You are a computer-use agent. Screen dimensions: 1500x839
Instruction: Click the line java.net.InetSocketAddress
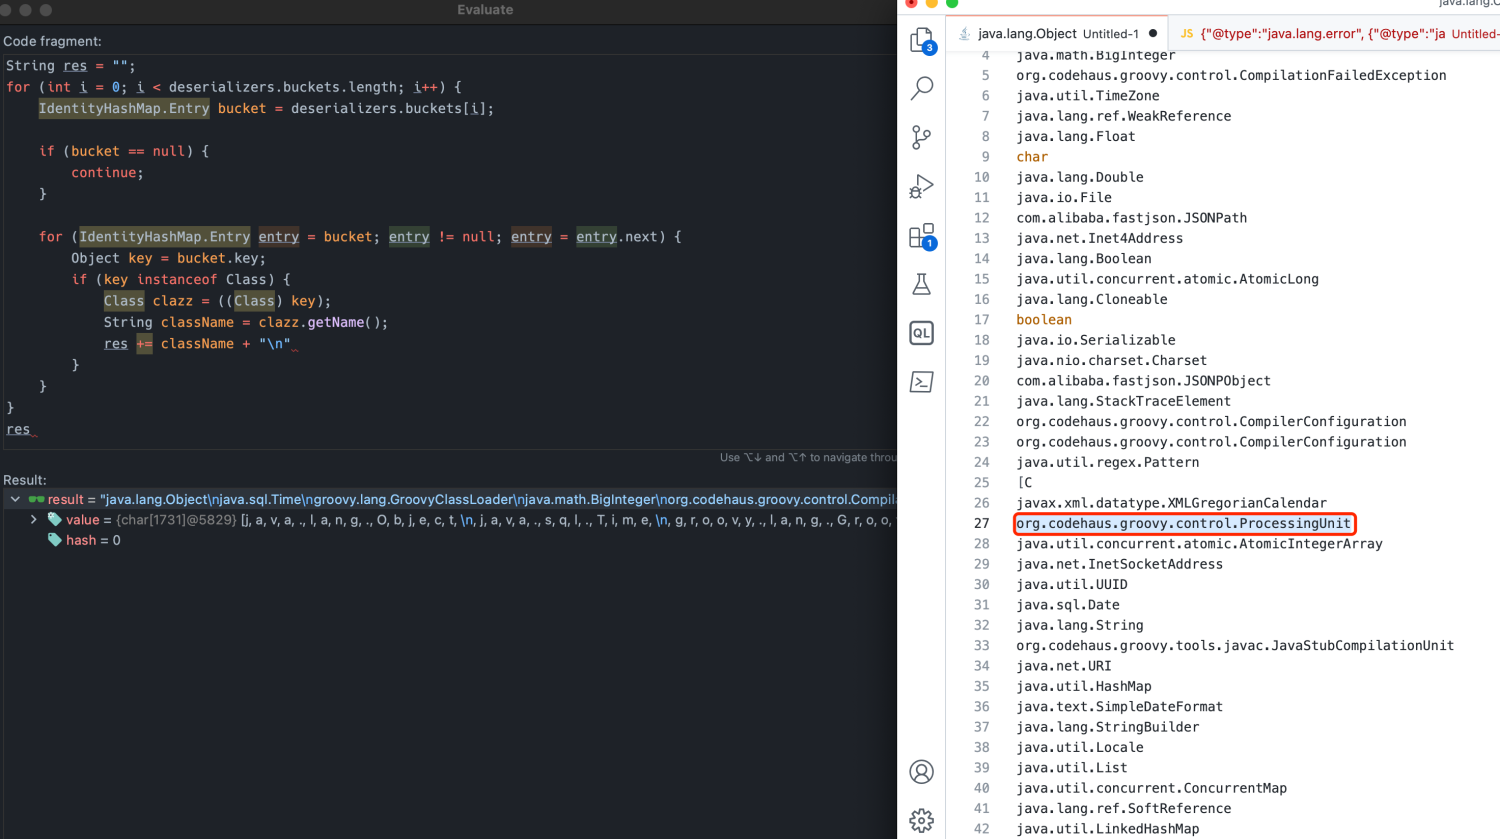(1119, 564)
